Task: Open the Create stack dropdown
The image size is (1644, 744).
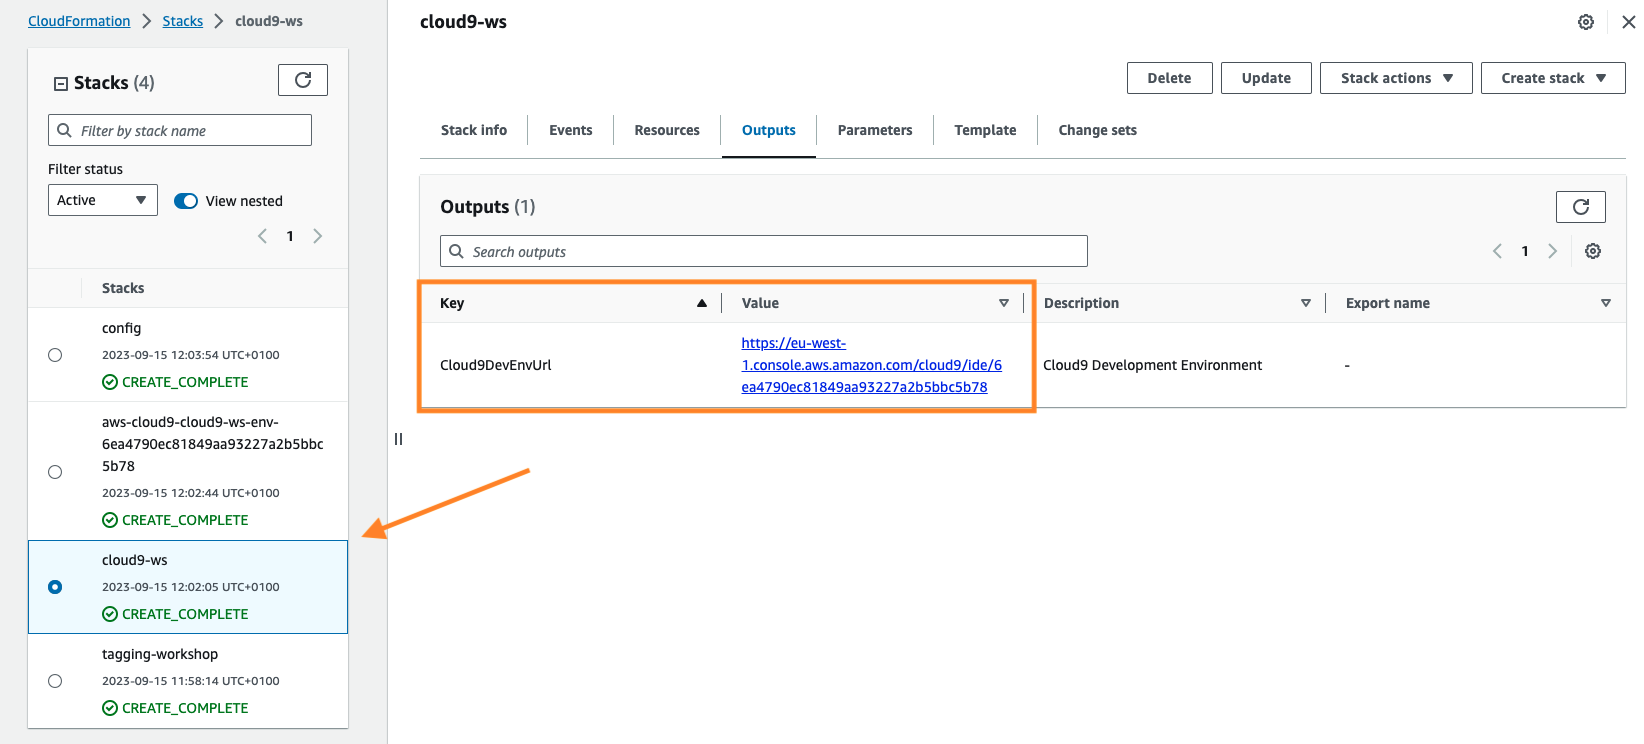Action: (x=1553, y=78)
